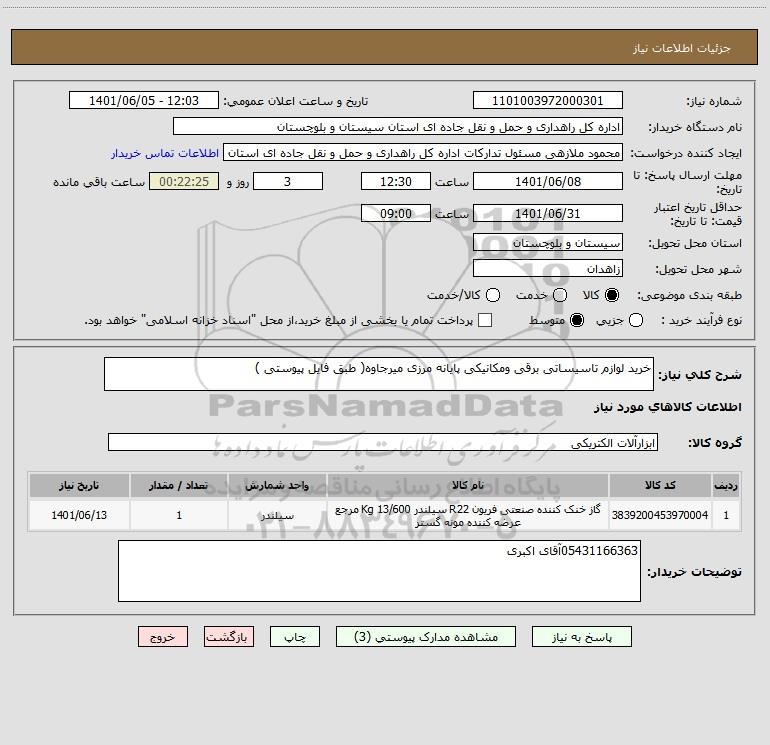The image size is (770, 745).
Task: Click the خروج exit button
Action: coord(163,636)
